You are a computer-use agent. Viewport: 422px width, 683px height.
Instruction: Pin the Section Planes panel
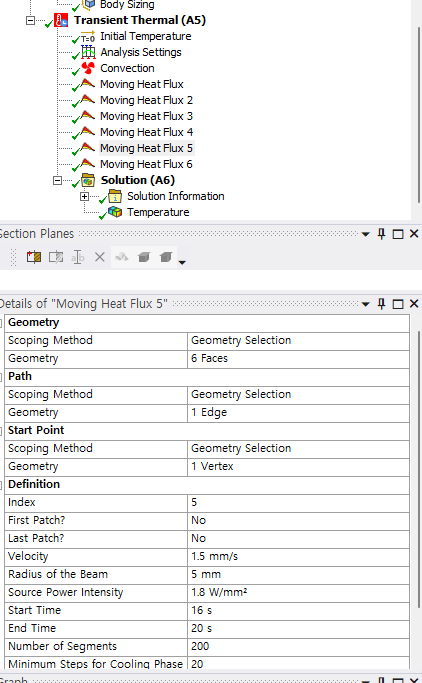click(x=381, y=234)
